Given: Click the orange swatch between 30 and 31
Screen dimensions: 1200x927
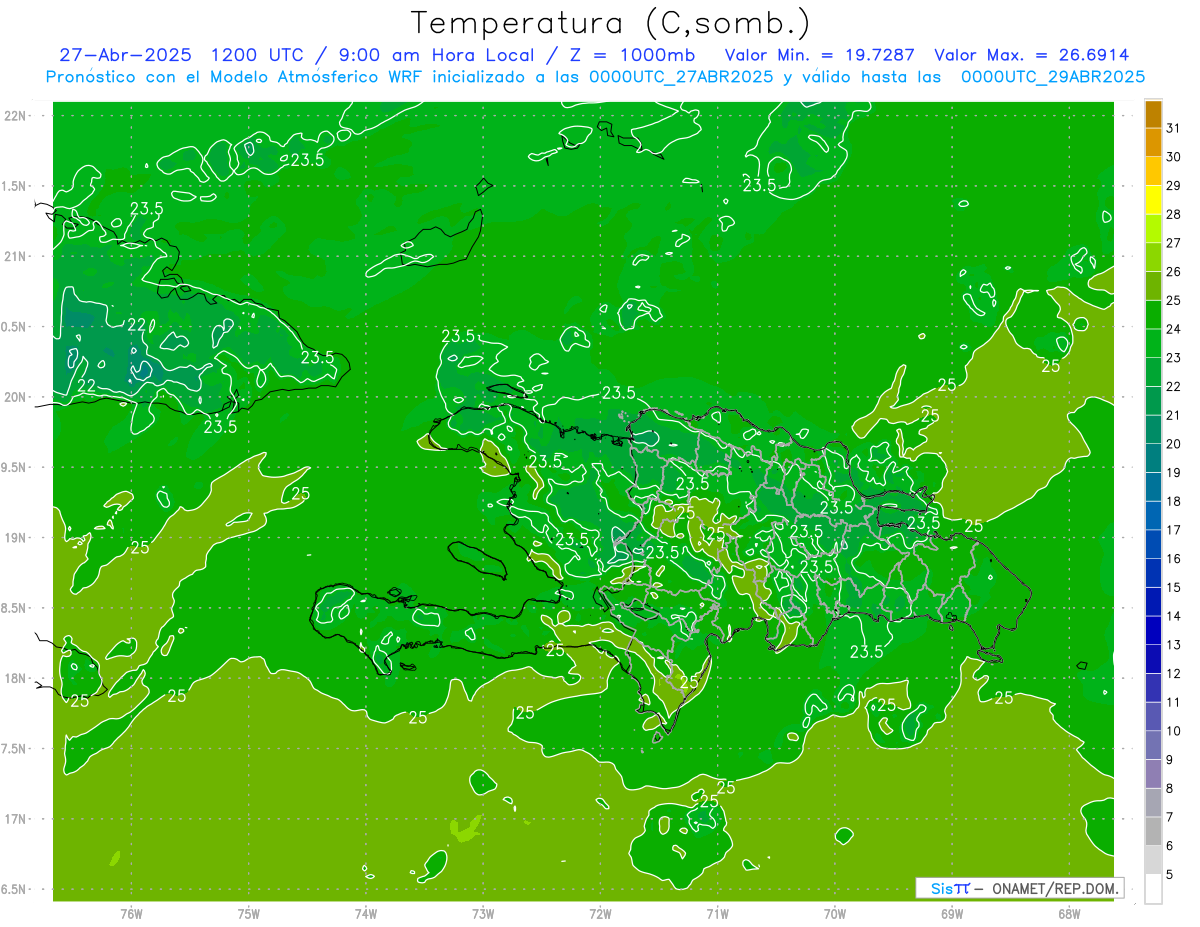Looking at the screenshot, I should 1153,142.
